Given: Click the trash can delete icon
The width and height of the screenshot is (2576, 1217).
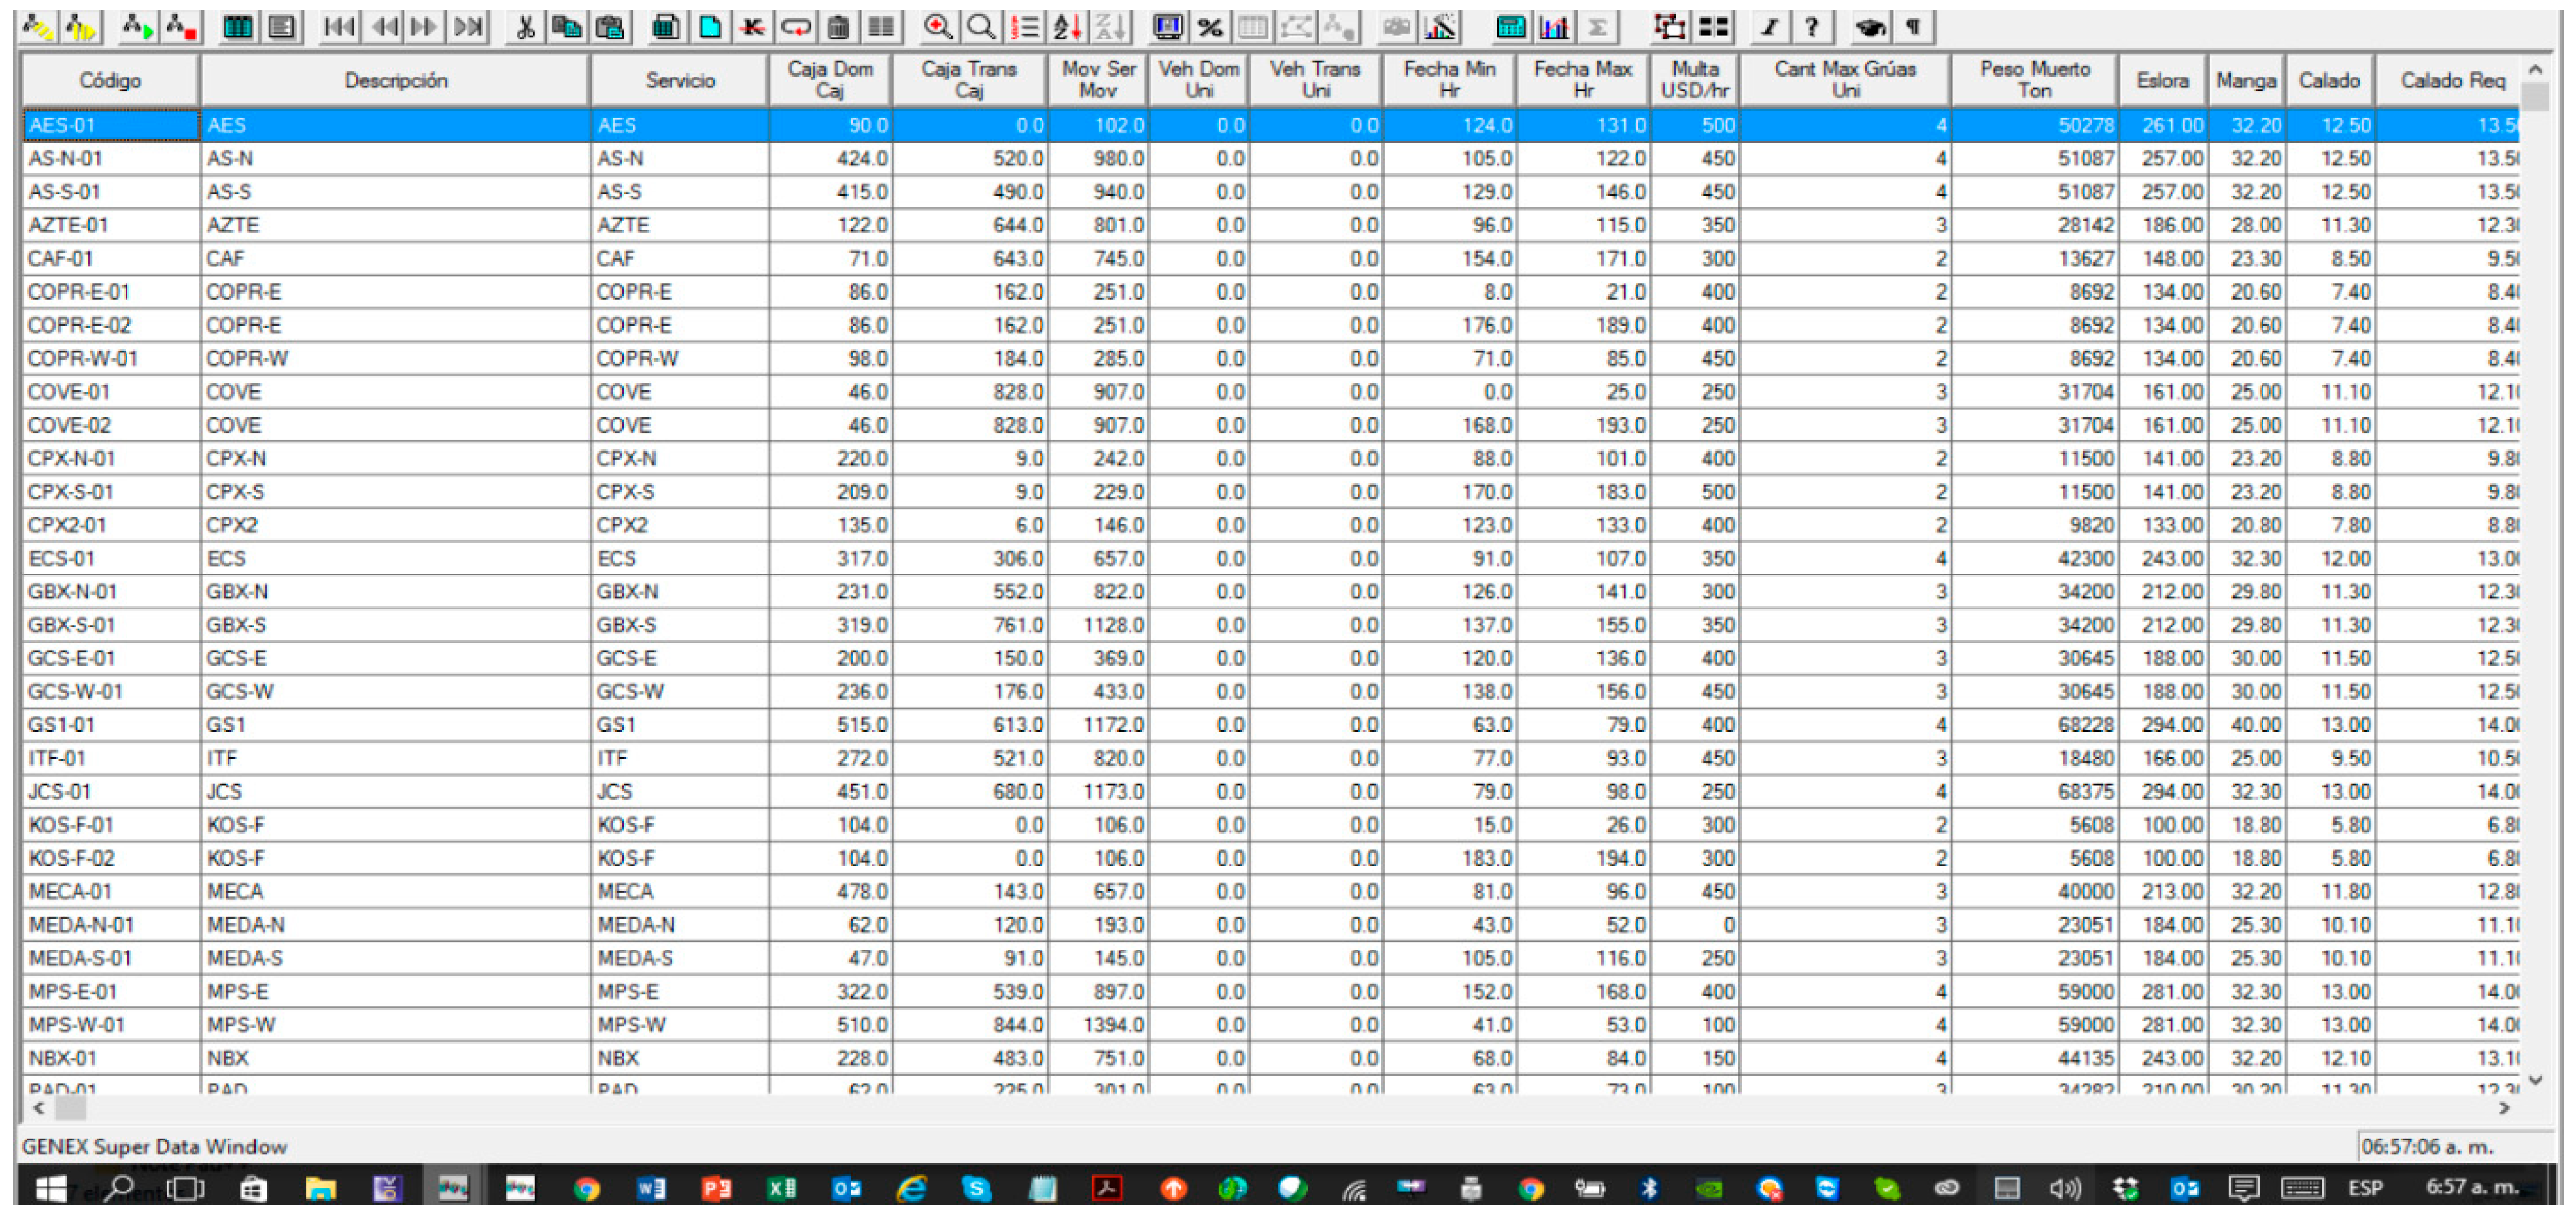Looking at the screenshot, I should [838, 27].
